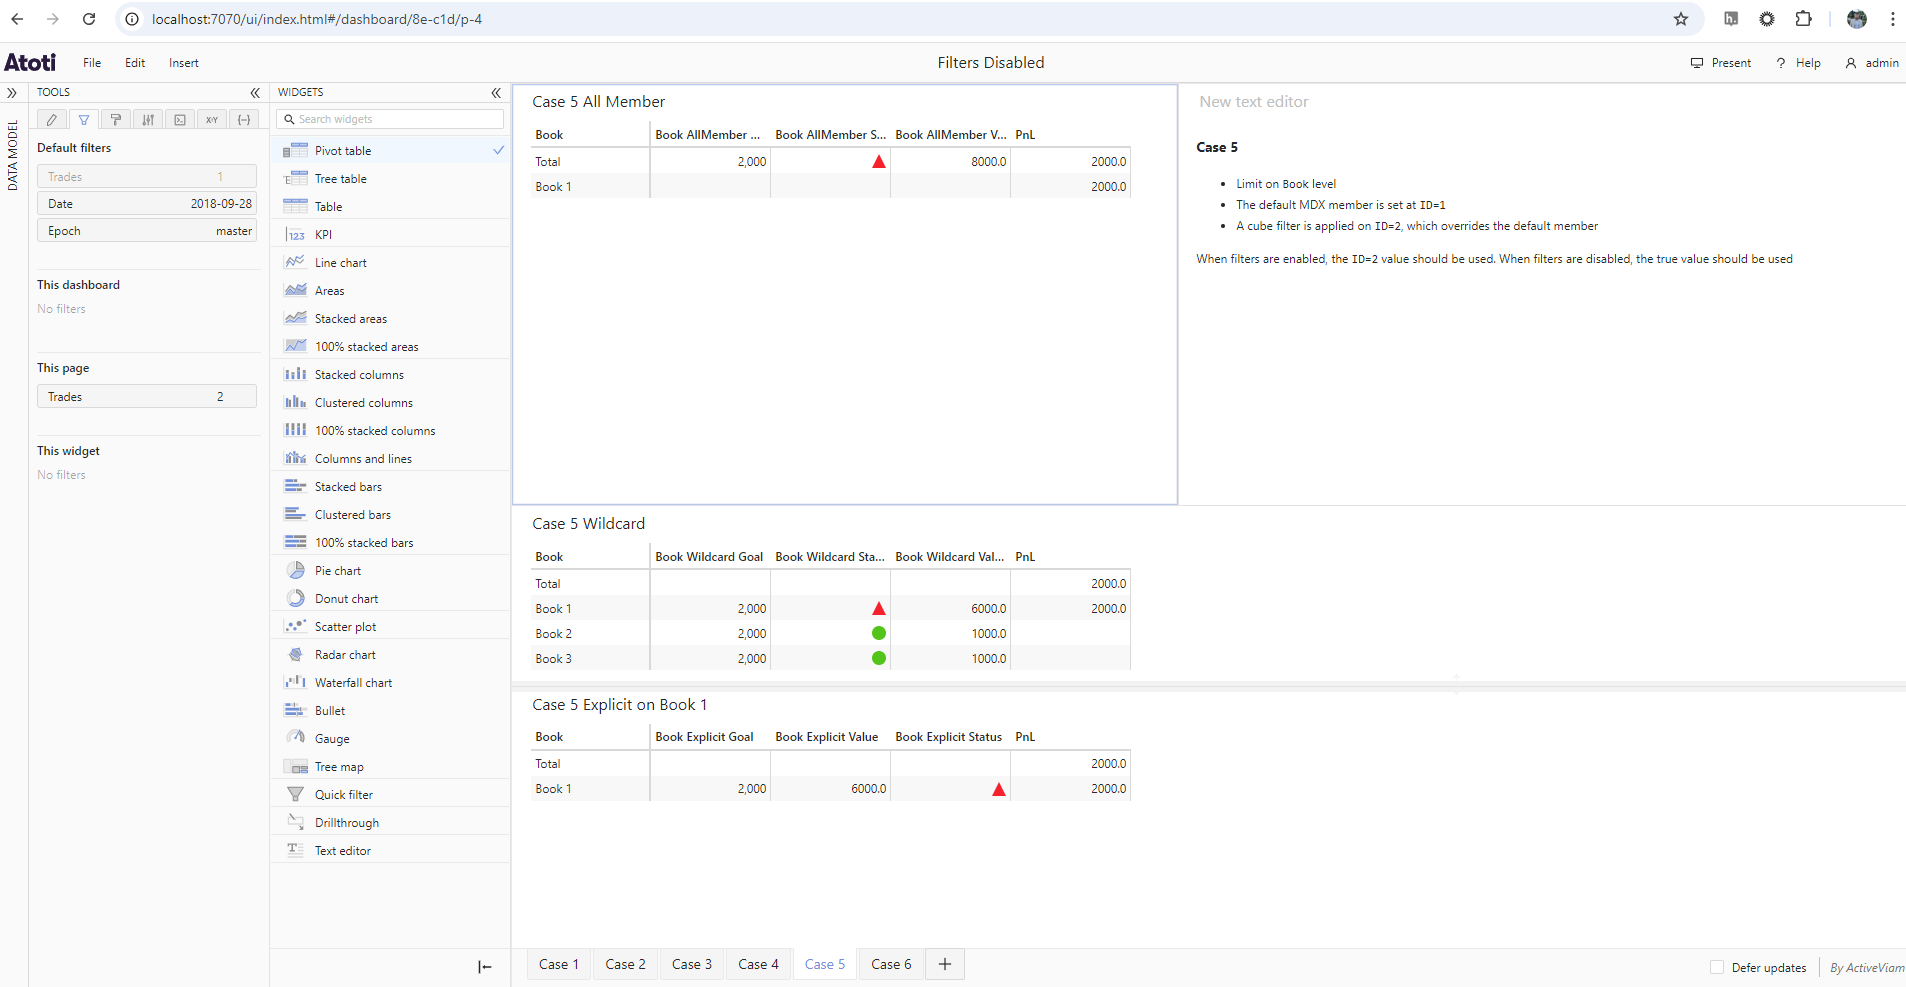Viewport: 1906px width, 987px height.
Task: Add a new dashboard page with plus
Action: click(x=945, y=964)
